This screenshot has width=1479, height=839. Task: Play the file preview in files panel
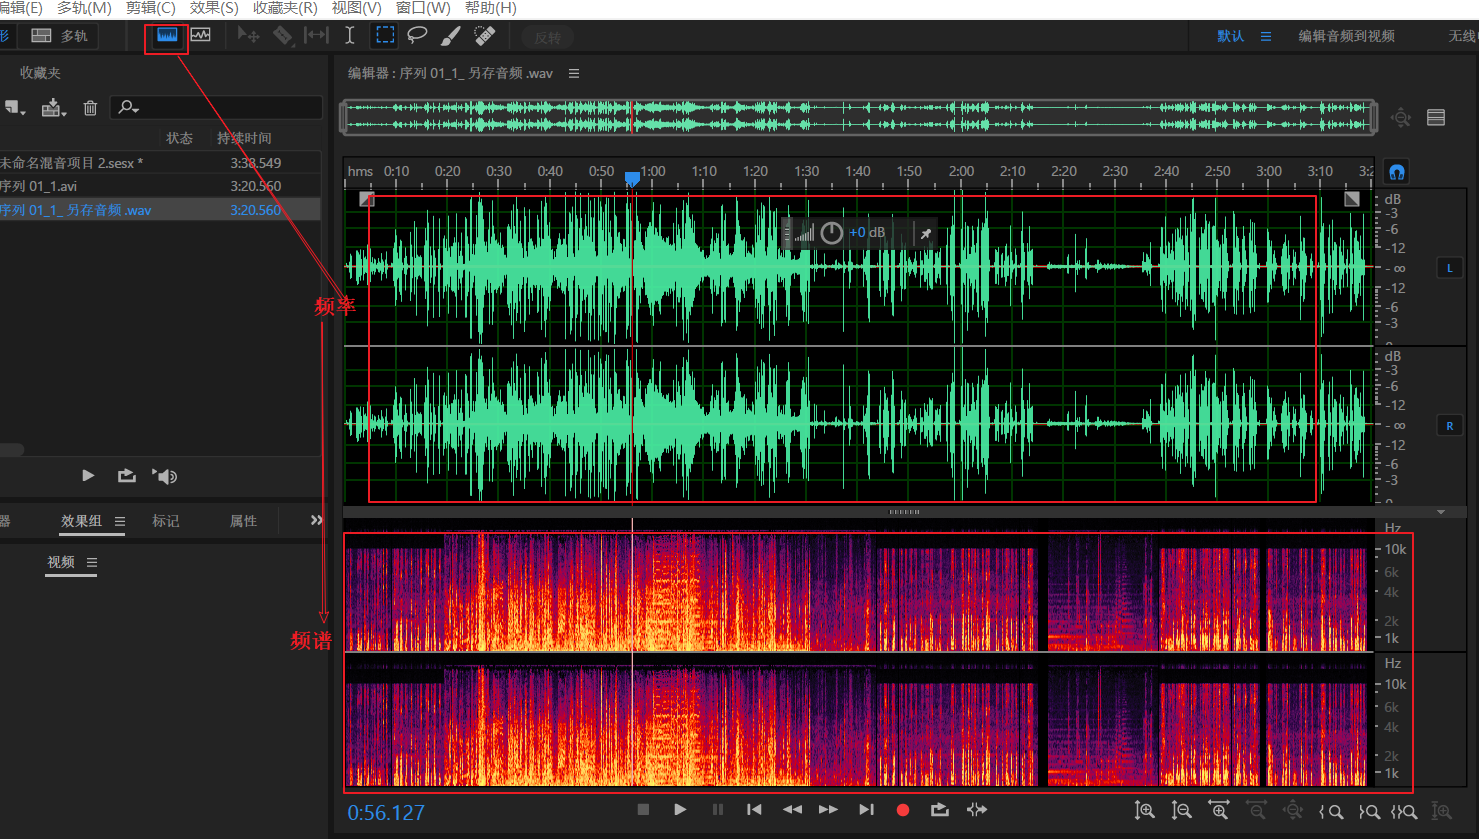click(x=88, y=476)
